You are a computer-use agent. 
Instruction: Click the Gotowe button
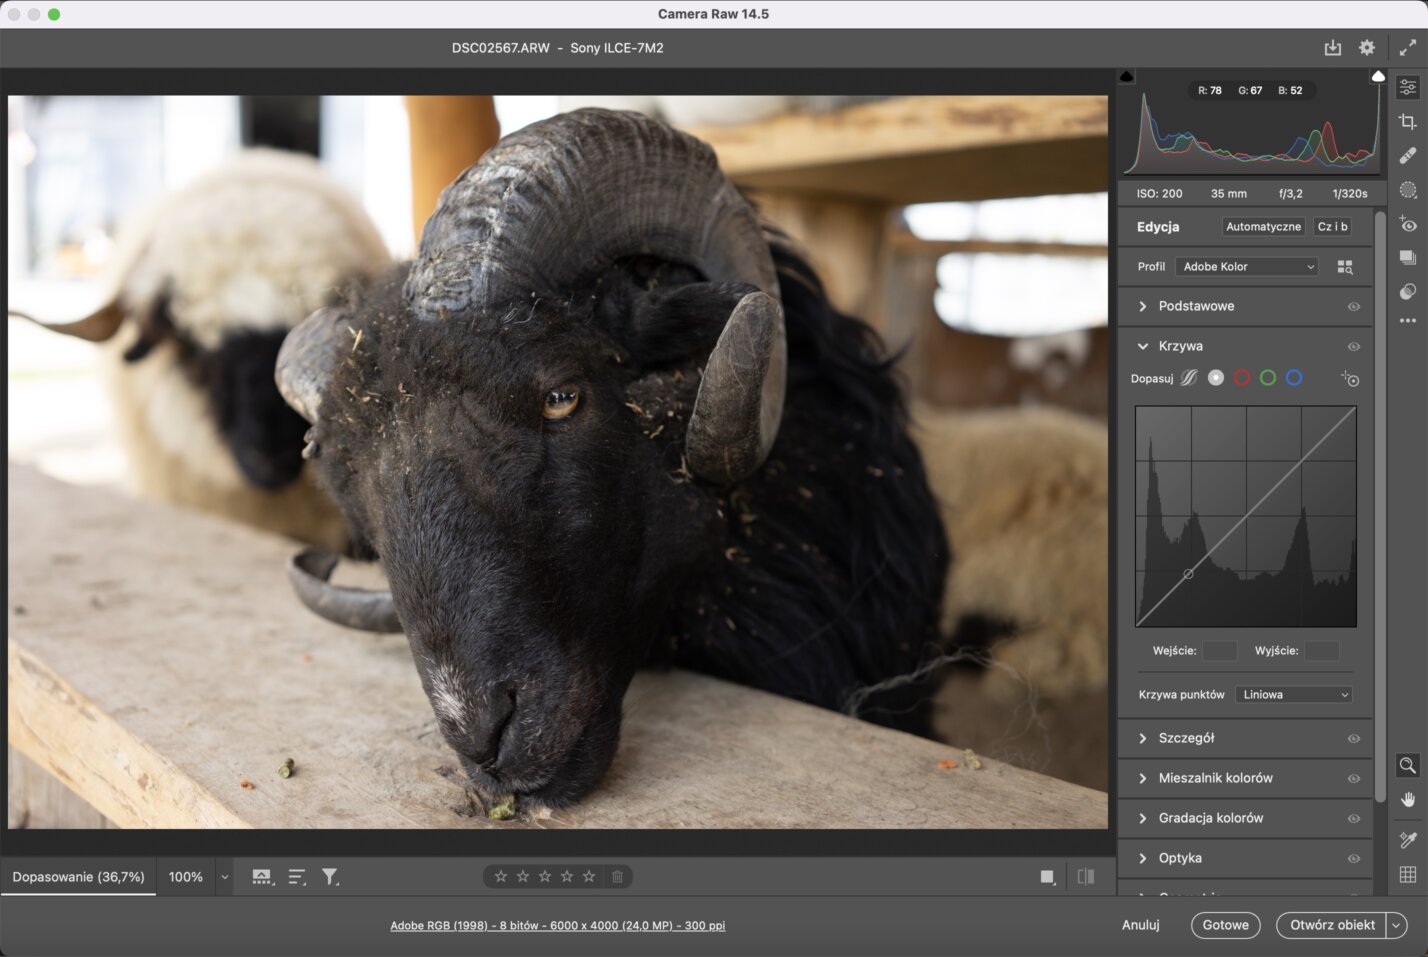[x=1225, y=925]
